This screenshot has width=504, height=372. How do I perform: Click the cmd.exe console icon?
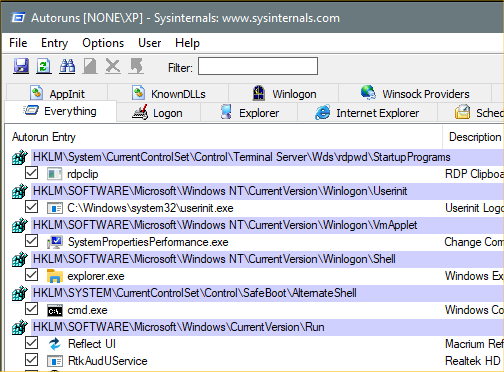pos(55,310)
